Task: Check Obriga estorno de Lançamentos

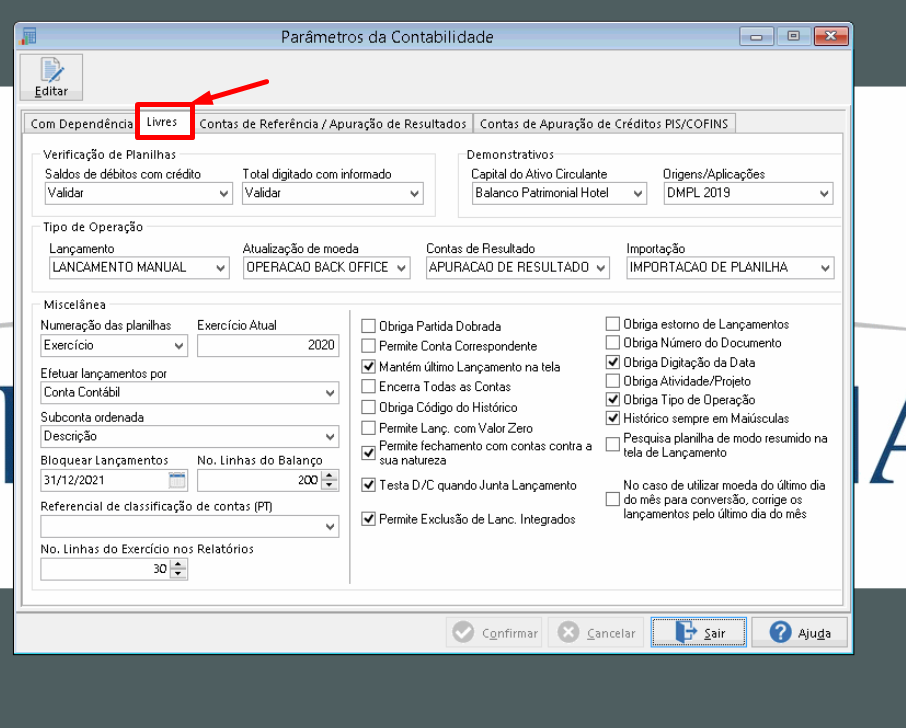Action: click(612, 324)
